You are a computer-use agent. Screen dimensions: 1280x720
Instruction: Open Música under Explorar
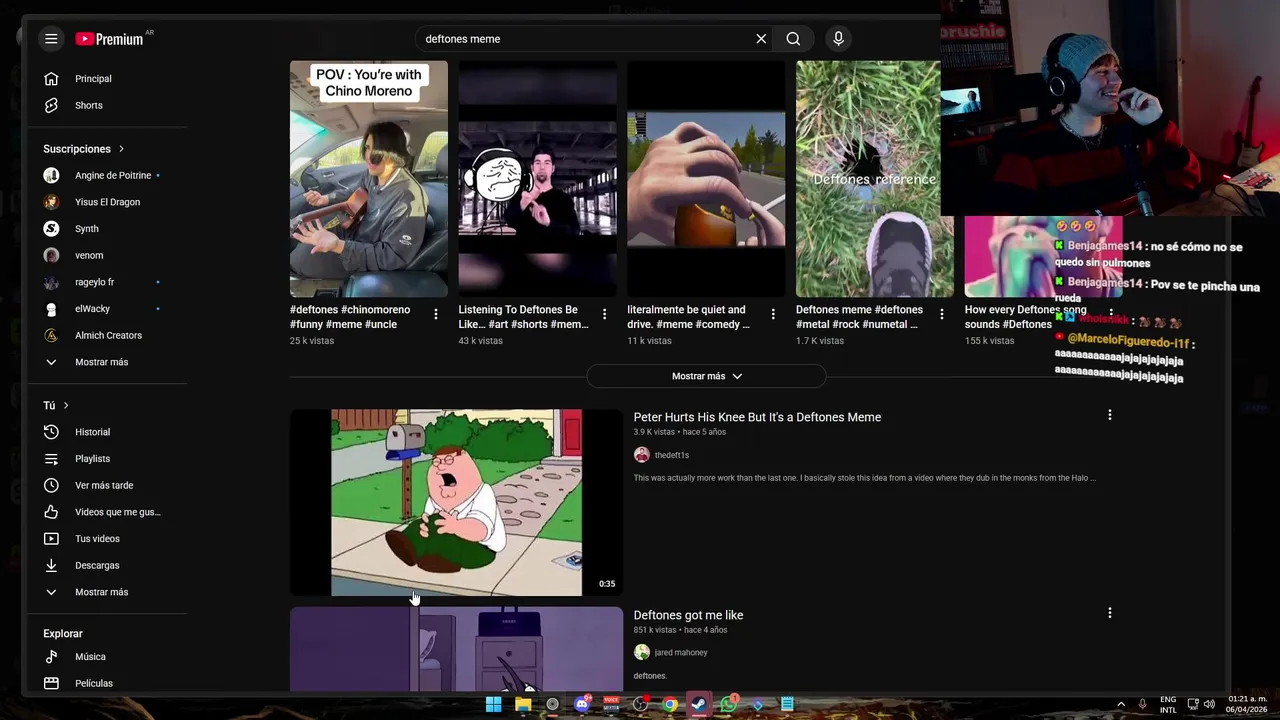[51, 657]
